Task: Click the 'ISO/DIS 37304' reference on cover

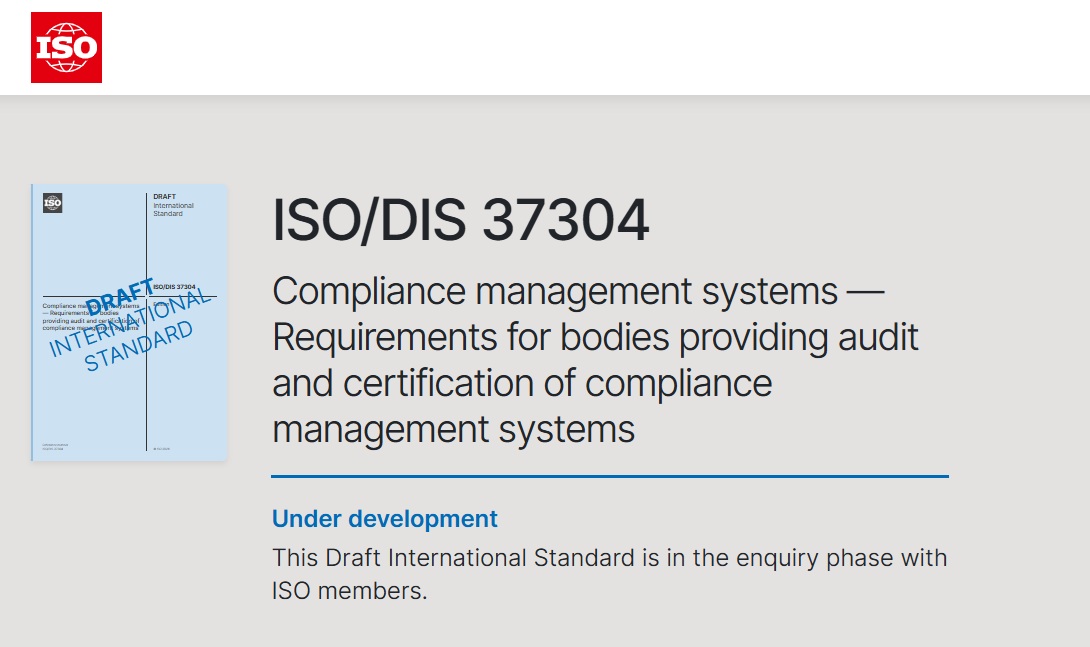Action: pos(172,287)
